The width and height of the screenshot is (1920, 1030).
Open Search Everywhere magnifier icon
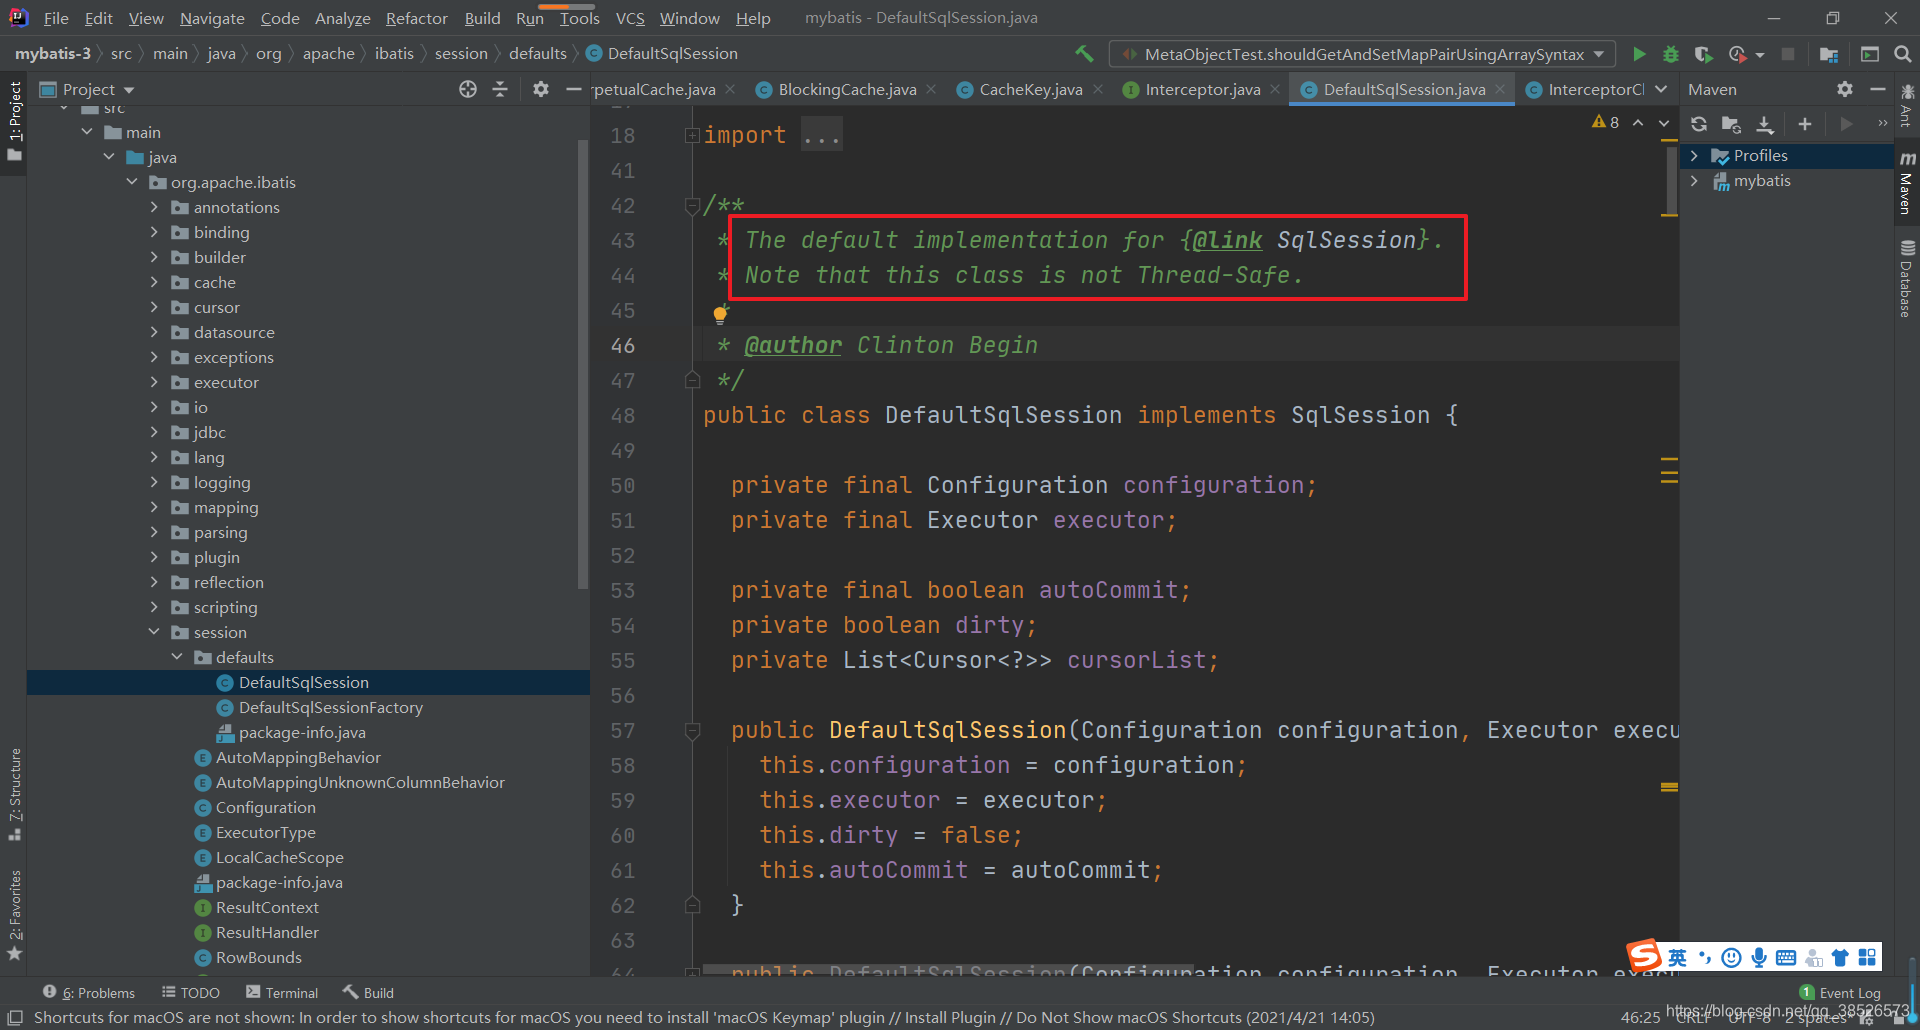[1902, 54]
